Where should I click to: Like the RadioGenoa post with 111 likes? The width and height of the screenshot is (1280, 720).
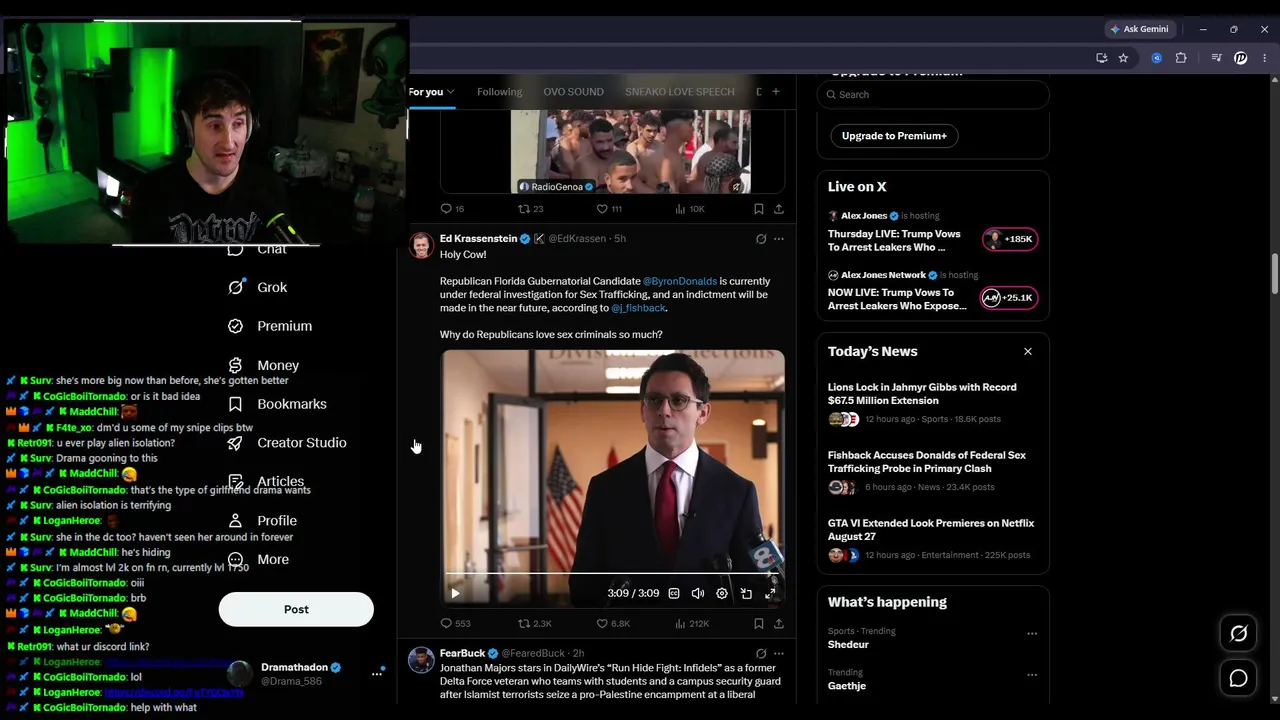[609, 209]
